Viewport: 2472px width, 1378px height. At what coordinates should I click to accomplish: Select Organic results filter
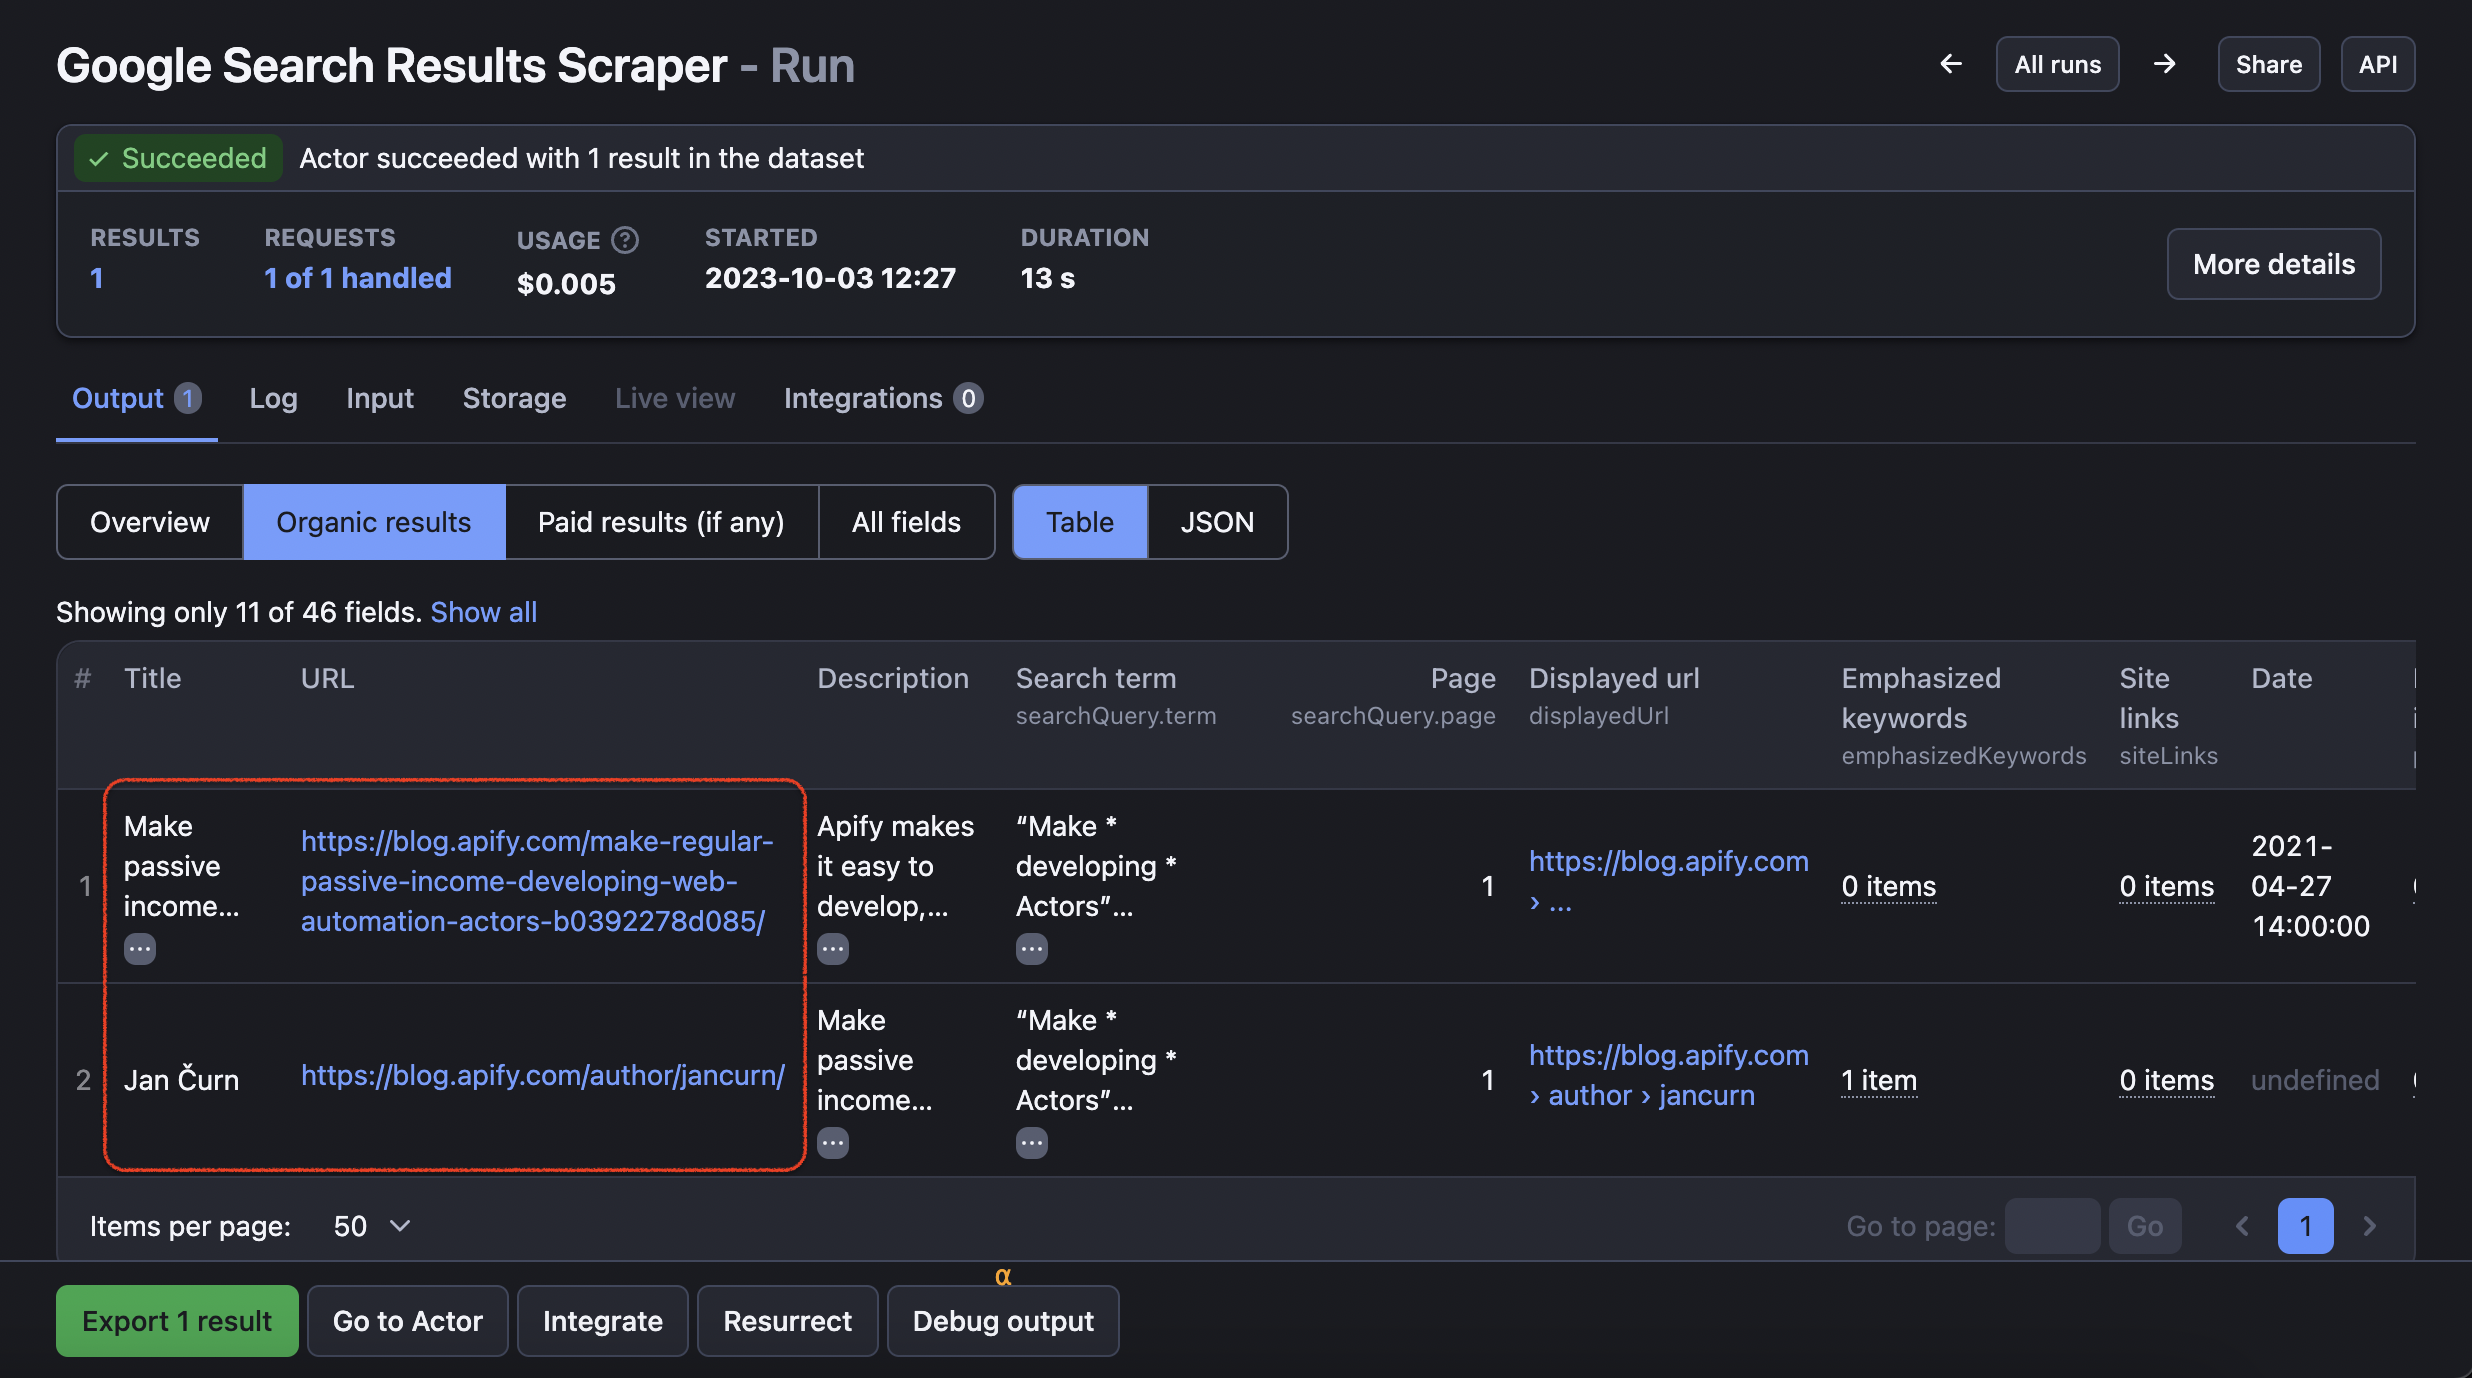(373, 521)
